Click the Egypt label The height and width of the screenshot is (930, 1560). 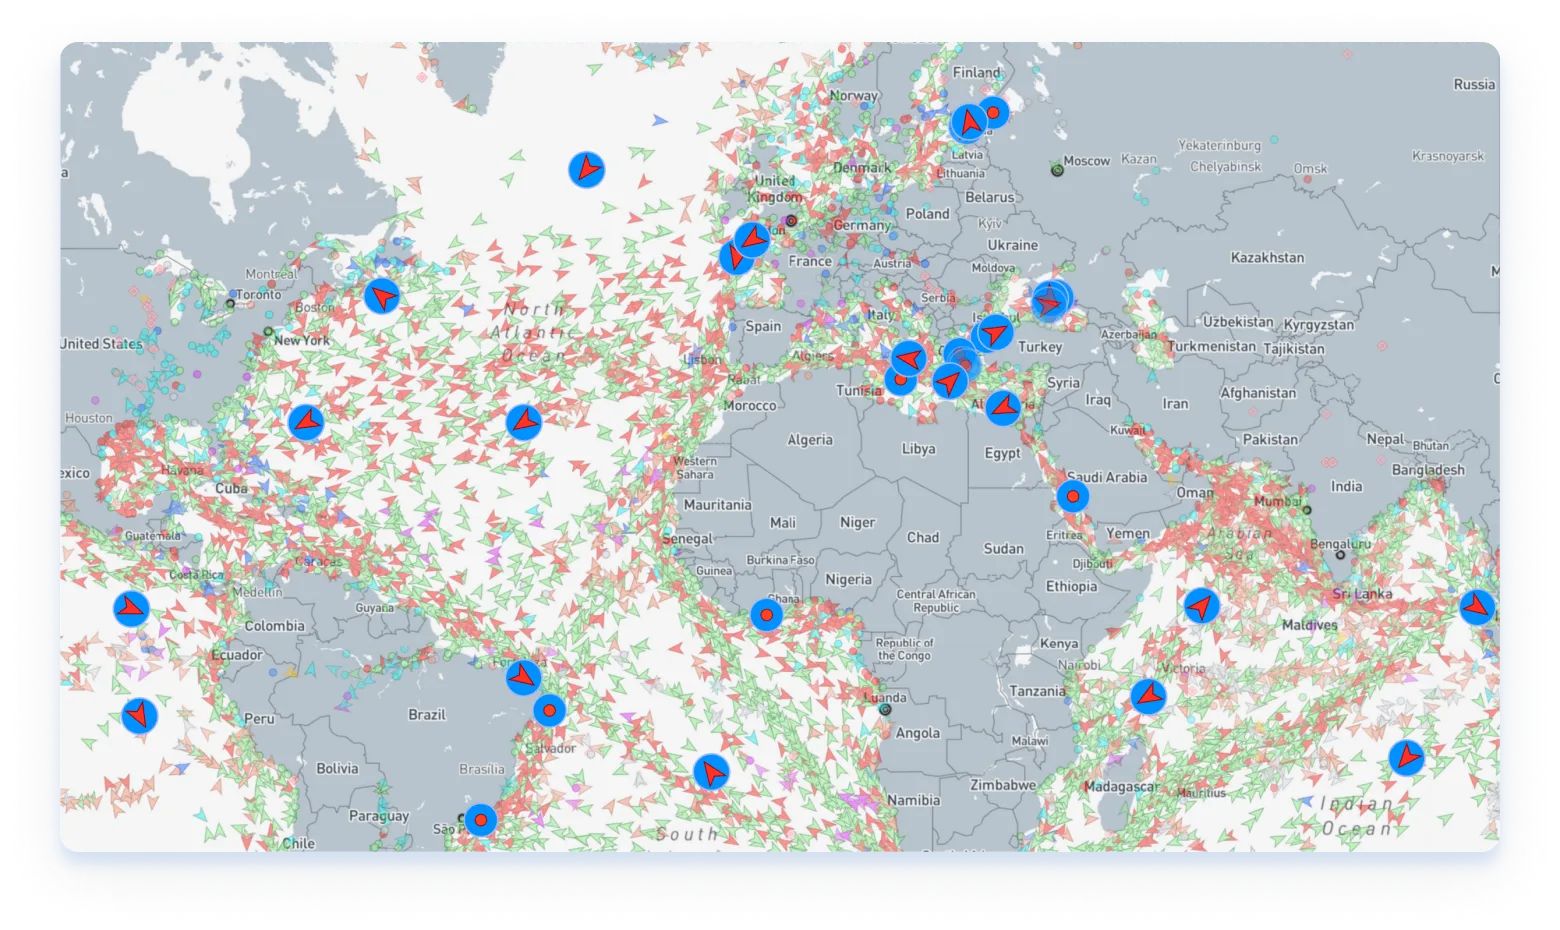coord(1002,453)
